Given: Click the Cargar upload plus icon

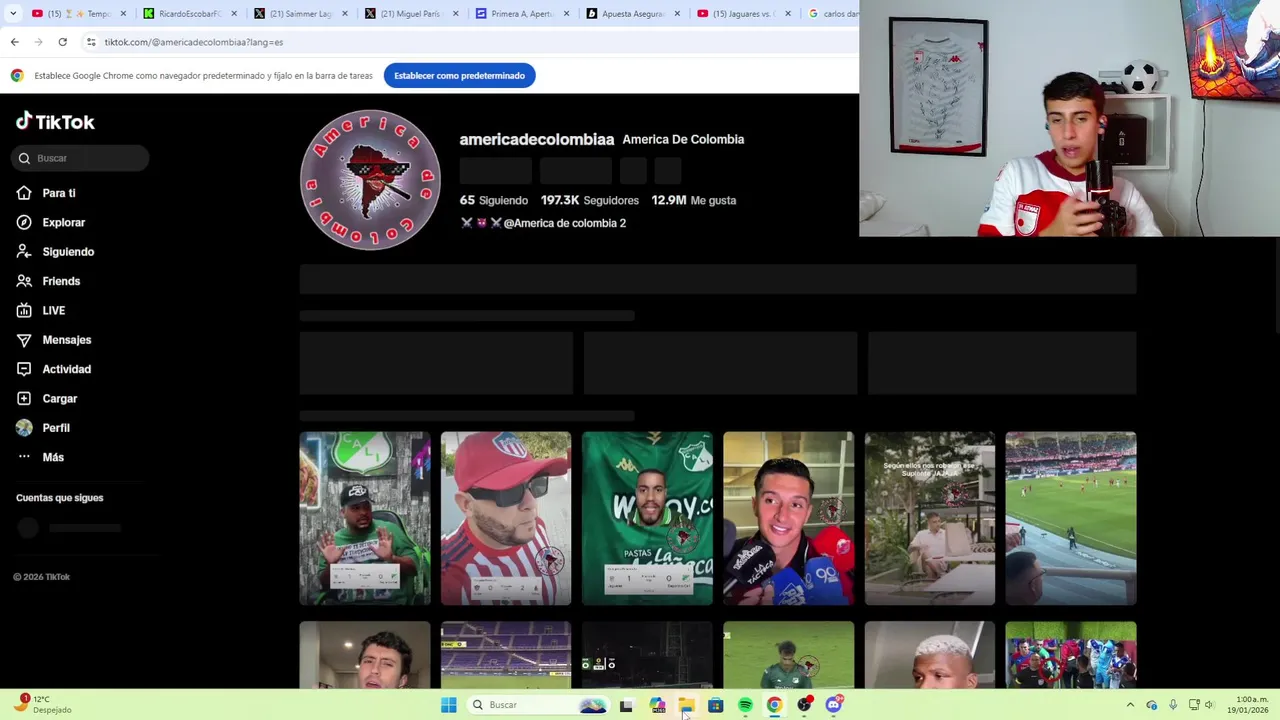Looking at the screenshot, I should point(24,398).
